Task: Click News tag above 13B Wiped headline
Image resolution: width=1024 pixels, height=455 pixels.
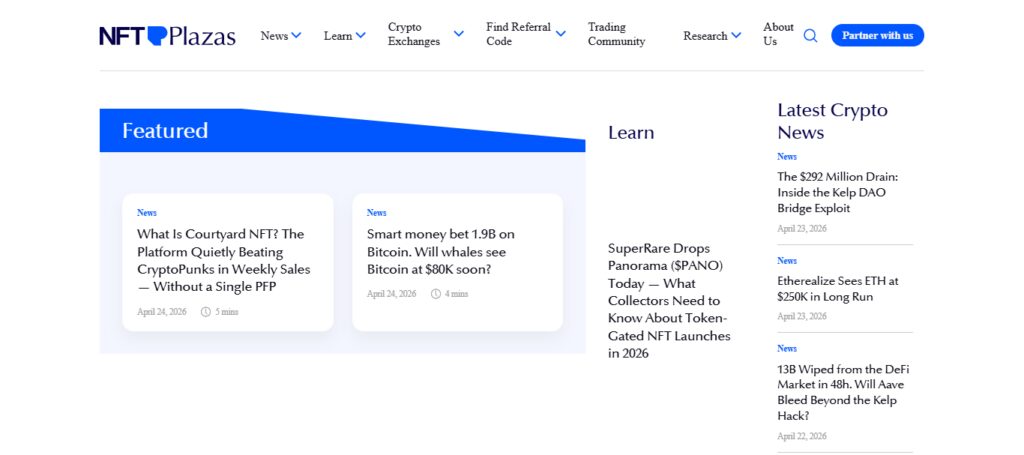Action: click(x=787, y=349)
